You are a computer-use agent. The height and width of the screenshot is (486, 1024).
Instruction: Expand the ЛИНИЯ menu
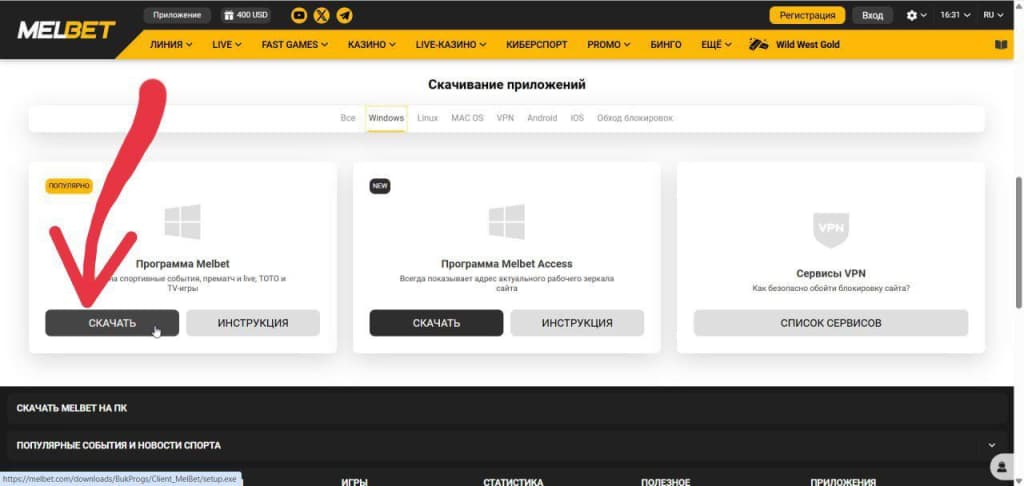tap(170, 44)
